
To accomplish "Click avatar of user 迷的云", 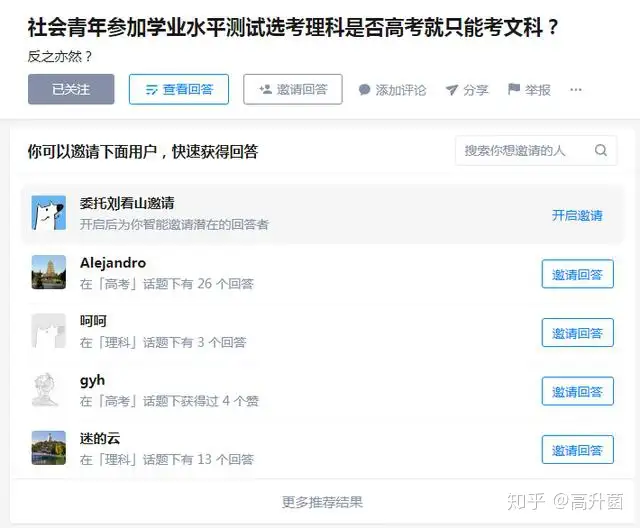I will (49, 448).
